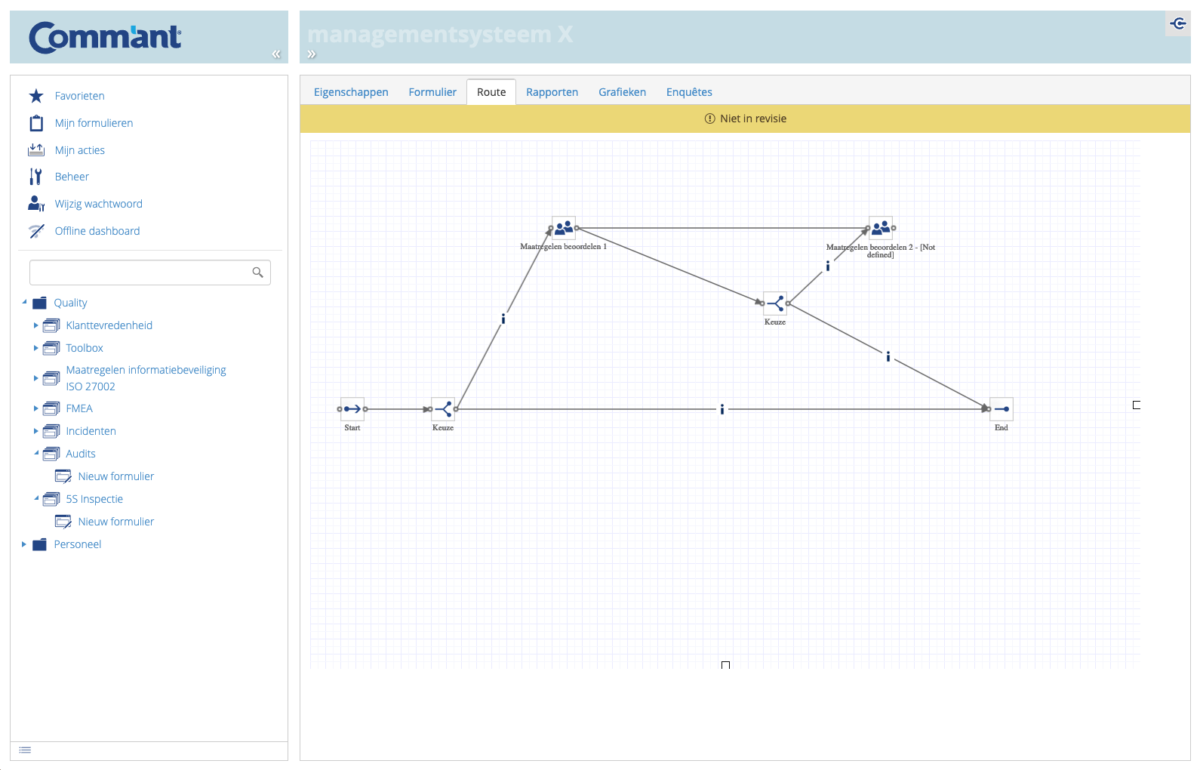Switch to the Rapporten tab
Screen dimensions: 1200x770
tap(552, 91)
